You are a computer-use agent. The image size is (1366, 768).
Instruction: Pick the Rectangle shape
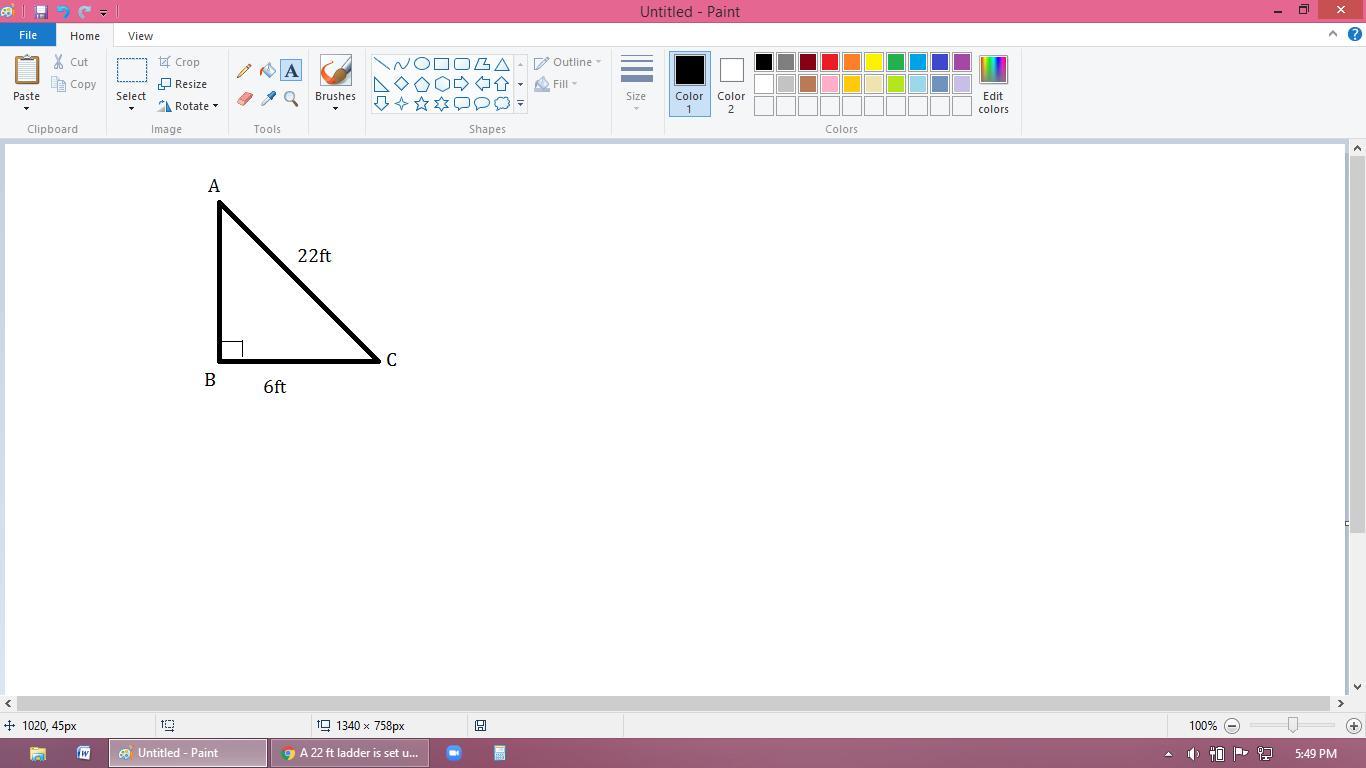tap(441, 64)
